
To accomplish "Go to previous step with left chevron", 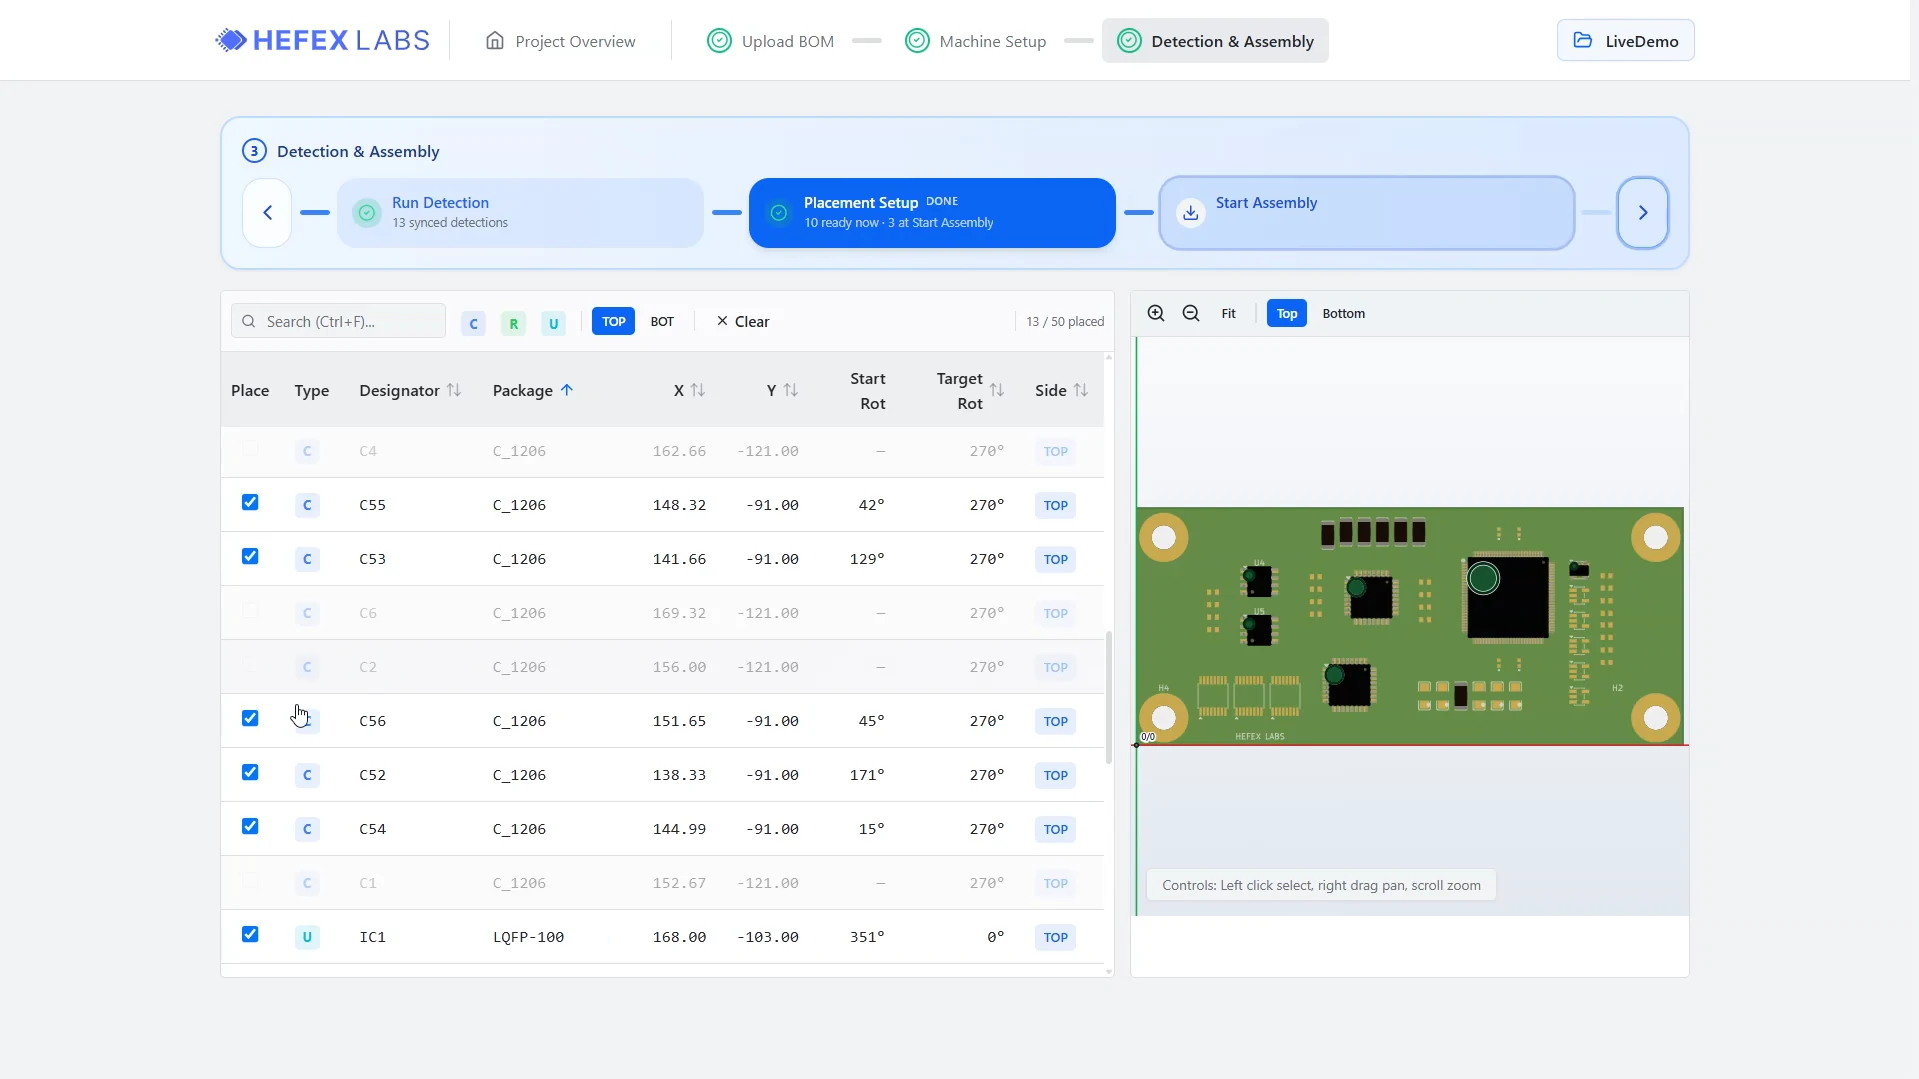I will coord(267,213).
